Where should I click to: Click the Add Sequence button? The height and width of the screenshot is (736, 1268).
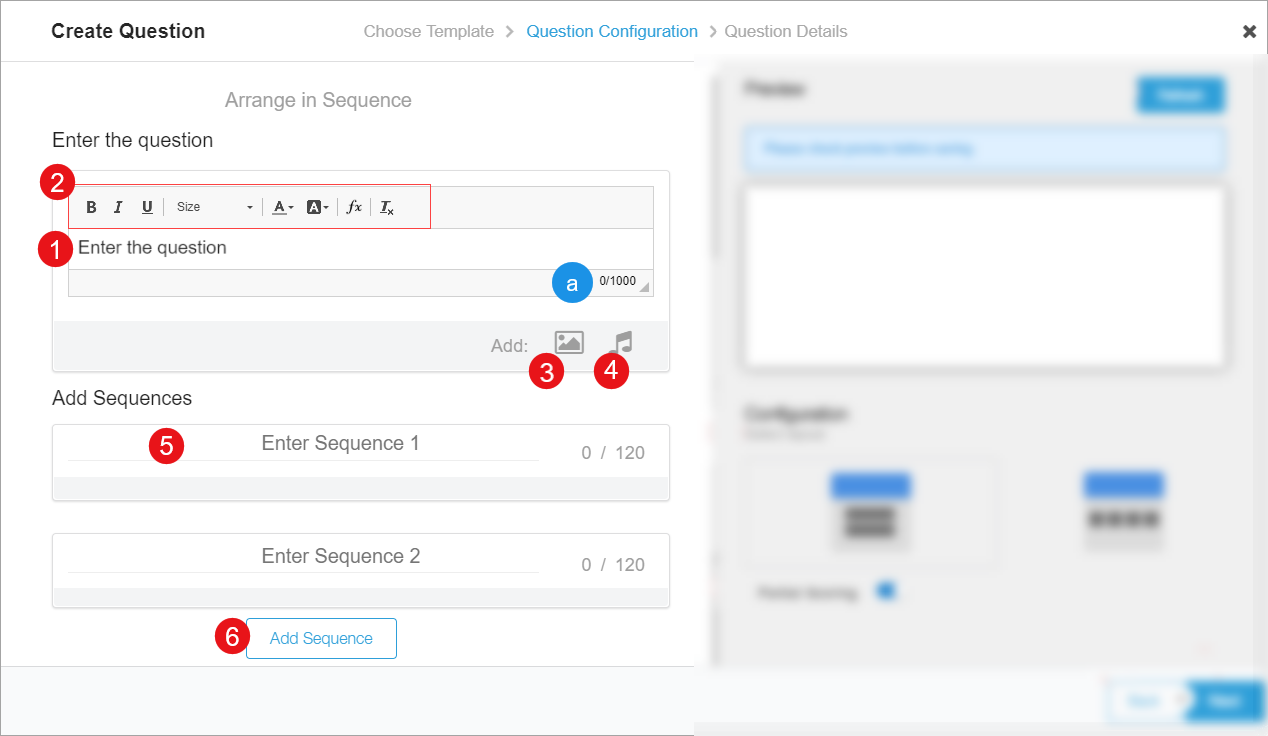(x=321, y=638)
